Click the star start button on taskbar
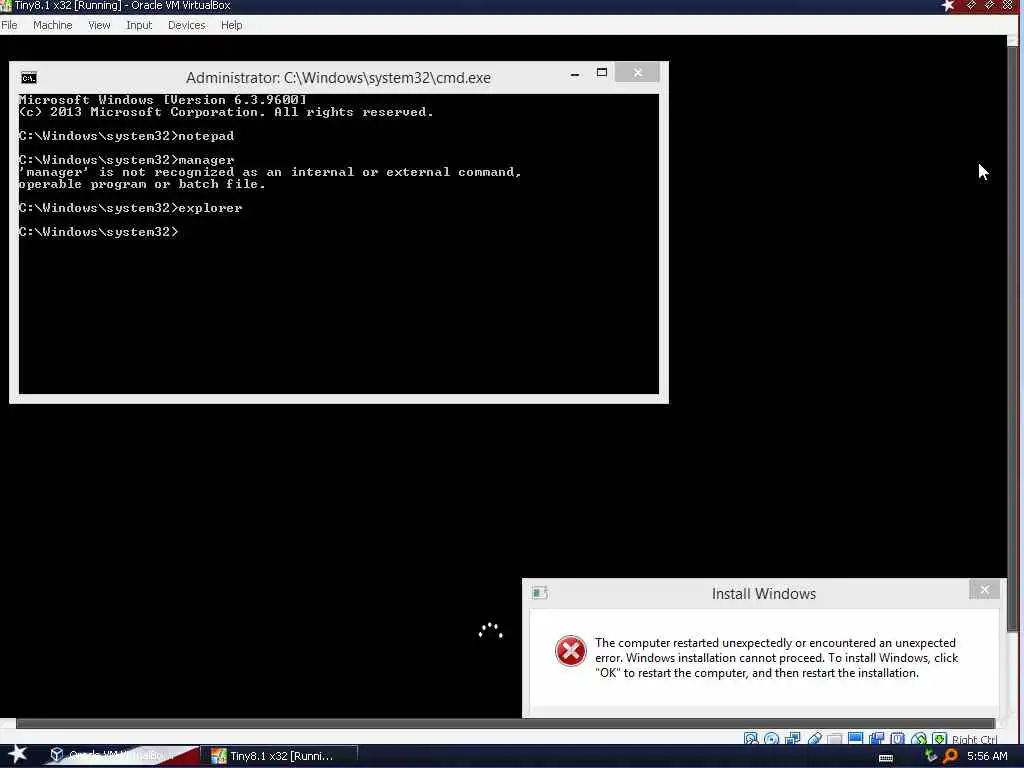 [17, 754]
